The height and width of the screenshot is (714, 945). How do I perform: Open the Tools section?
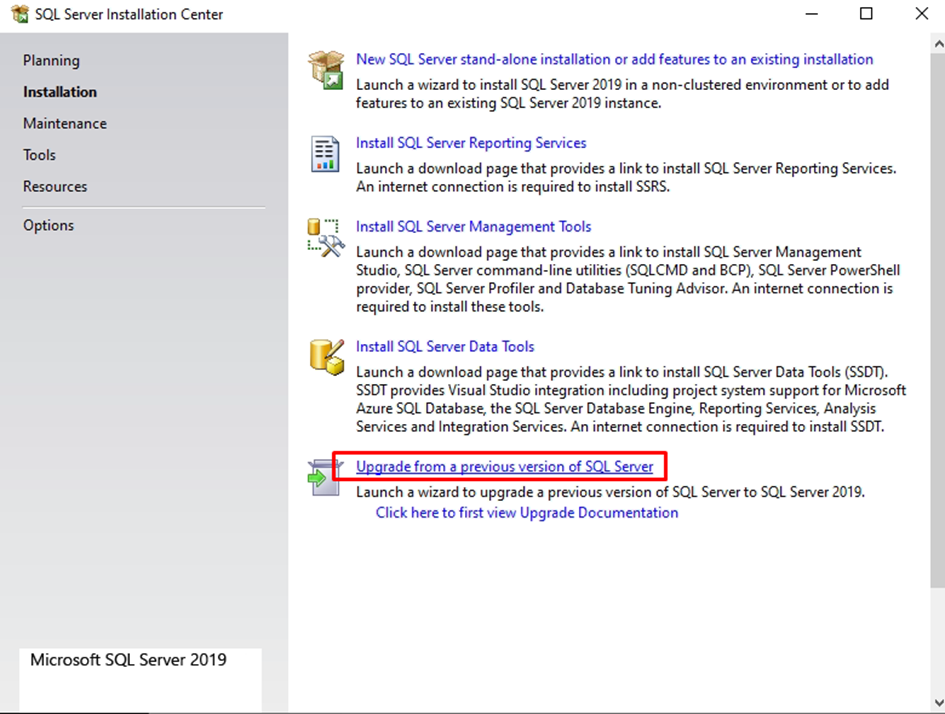(39, 155)
